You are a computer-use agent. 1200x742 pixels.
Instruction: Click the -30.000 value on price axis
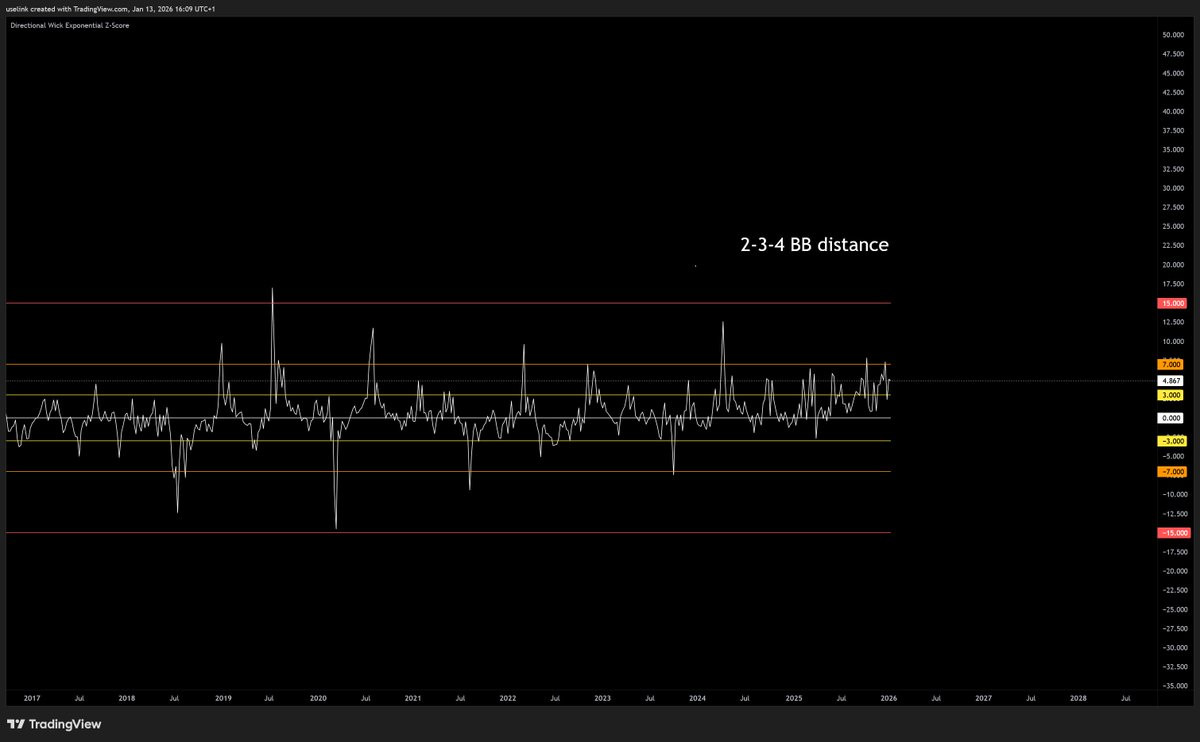click(1174, 647)
